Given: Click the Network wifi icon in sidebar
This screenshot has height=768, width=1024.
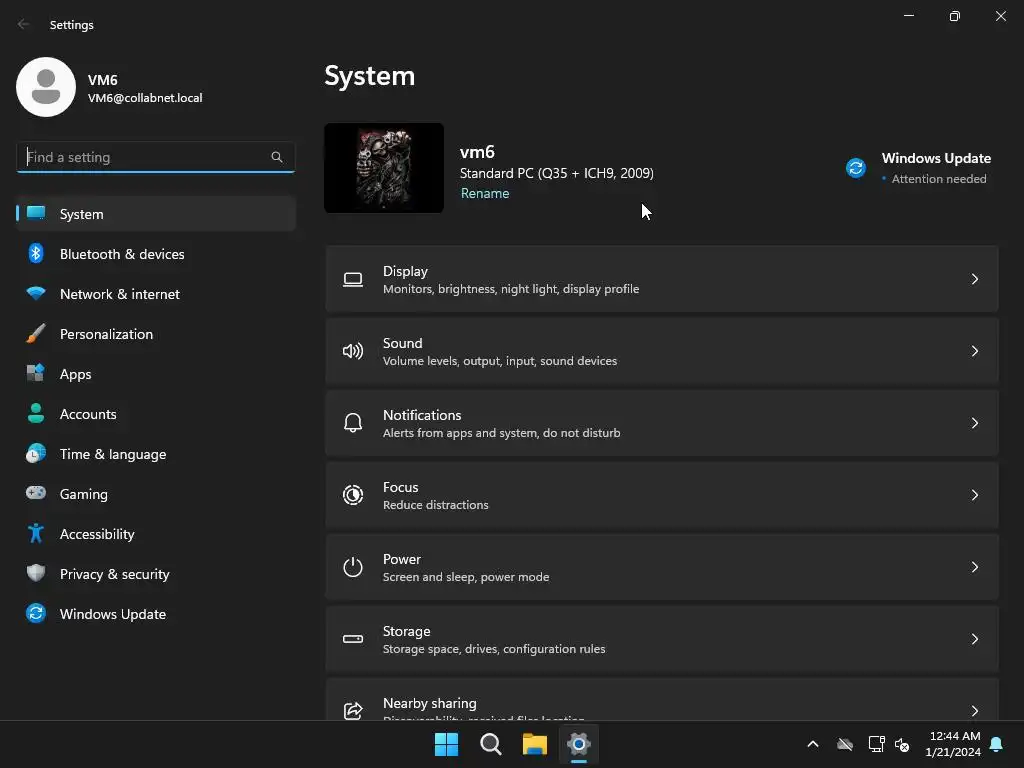Looking at the screenshot, I should (36, 293).
